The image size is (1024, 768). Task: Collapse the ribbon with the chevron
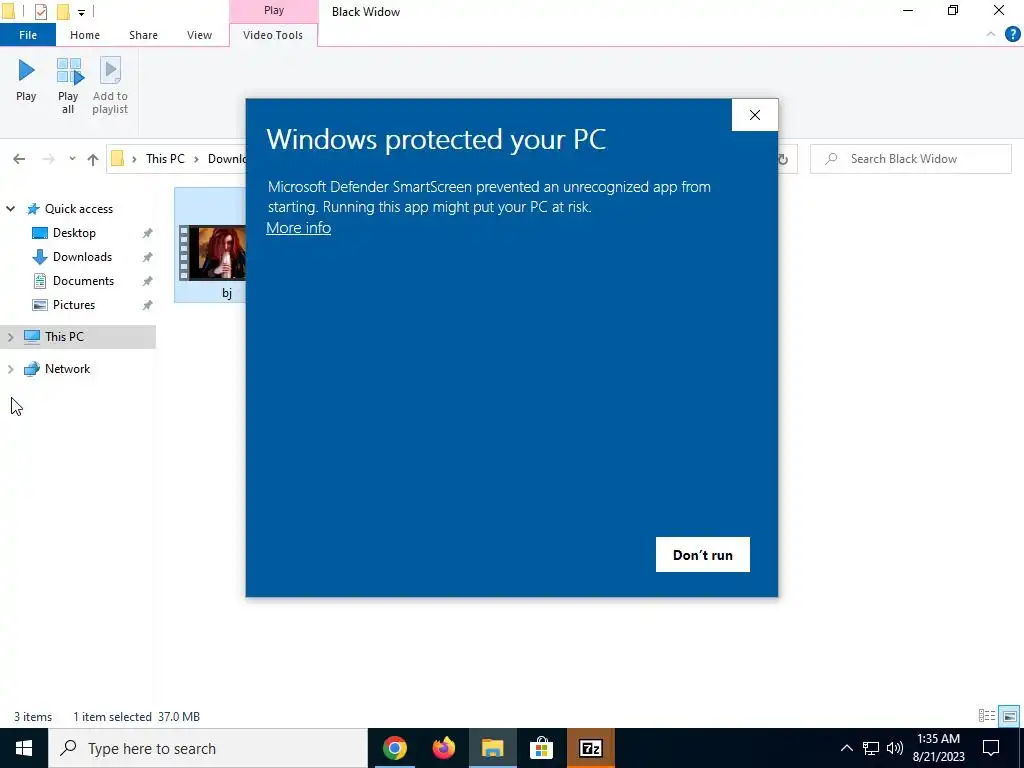pos(991,34)
